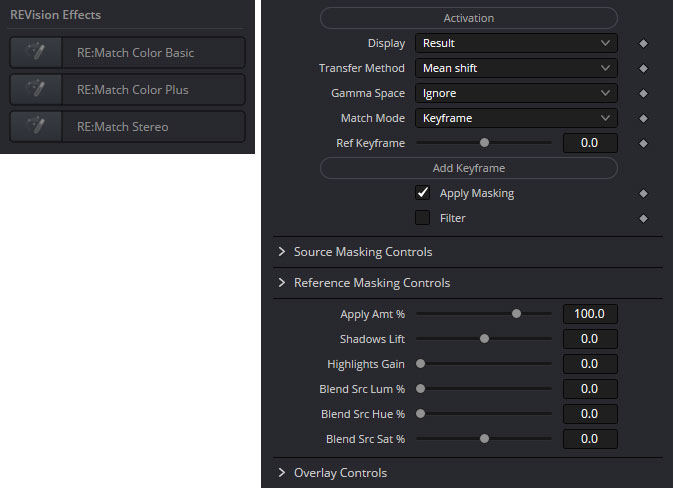
Task: Select the RE:Match Color Basic effect
Action: coord(127,52)
